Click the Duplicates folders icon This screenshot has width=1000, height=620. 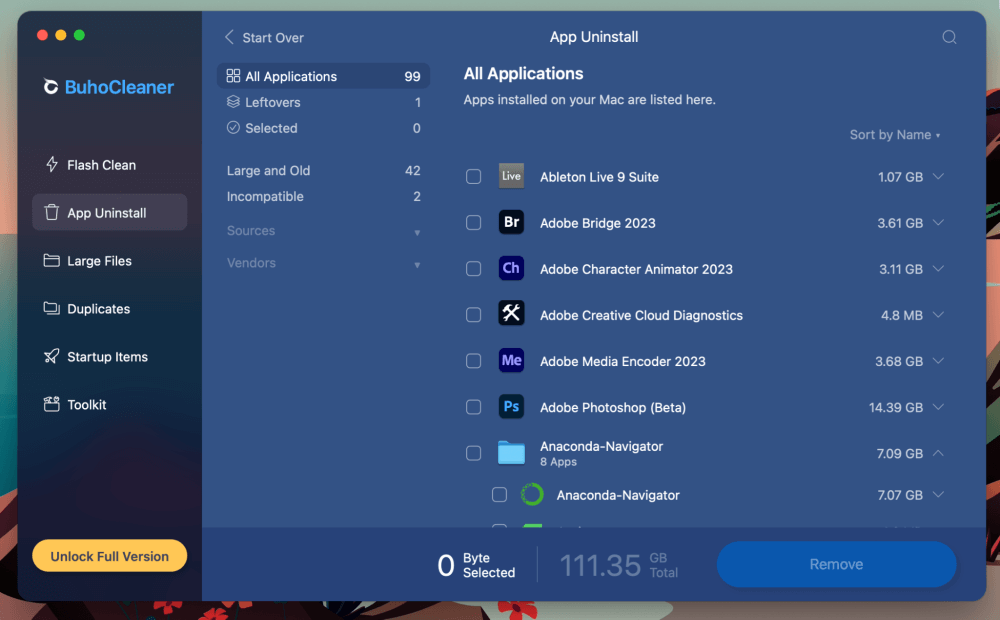coord(51,308)
